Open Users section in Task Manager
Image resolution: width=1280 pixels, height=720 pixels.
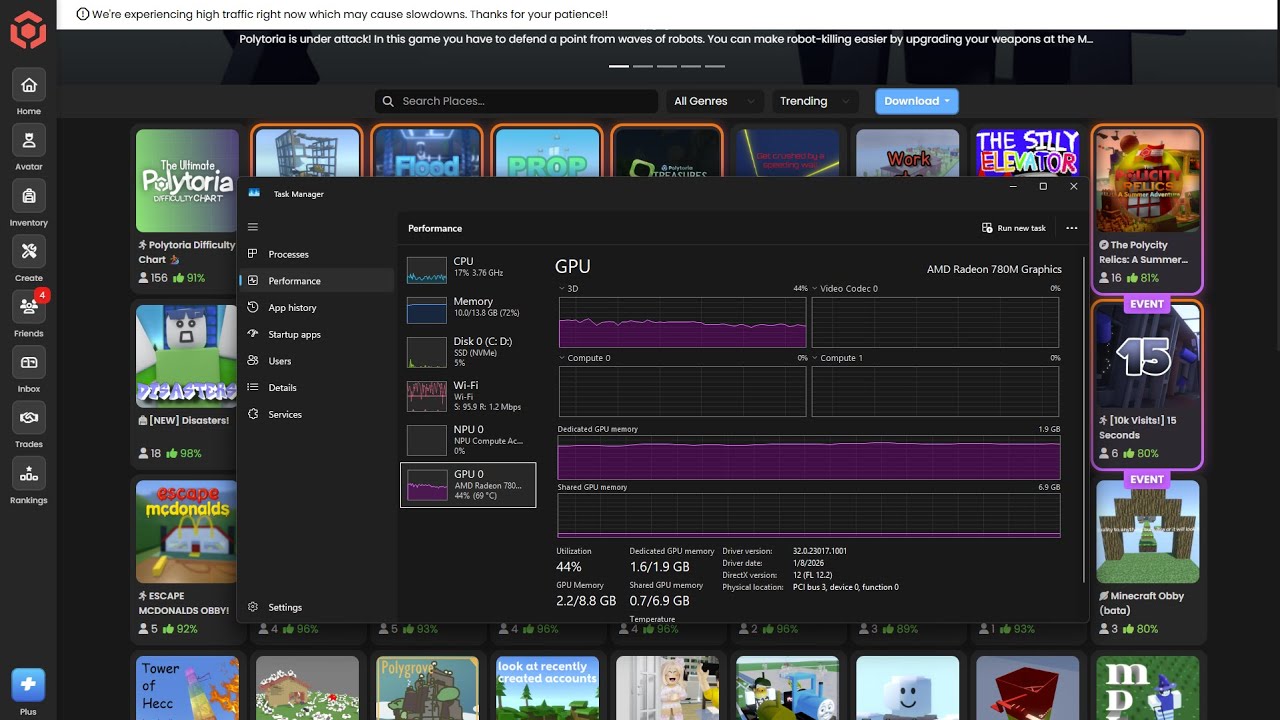[x=316, y=361]
